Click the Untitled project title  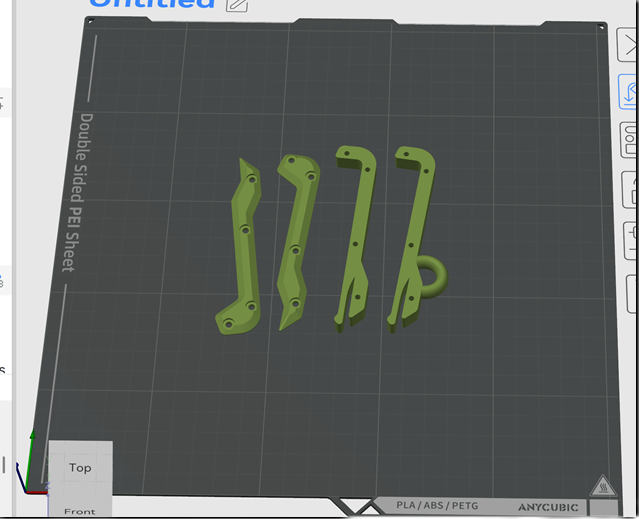152,4
